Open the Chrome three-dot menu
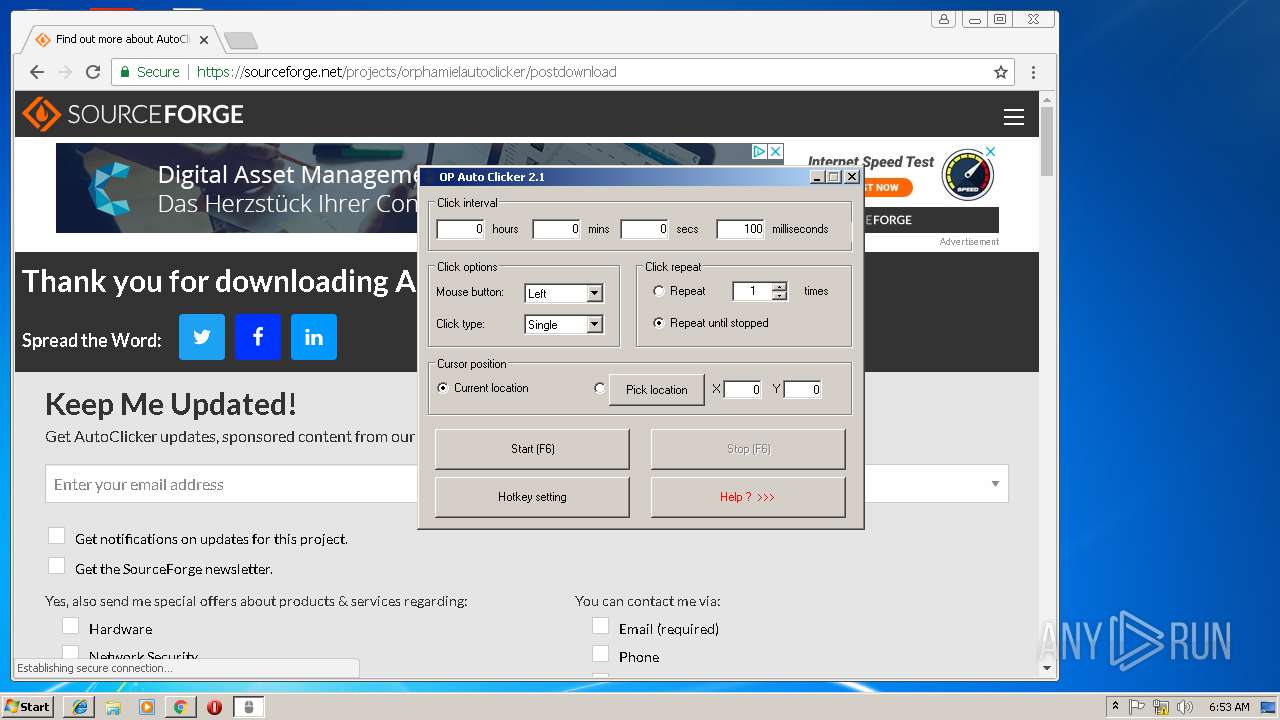Screen dimensions: 1280x720 (x=1033, y=72)
